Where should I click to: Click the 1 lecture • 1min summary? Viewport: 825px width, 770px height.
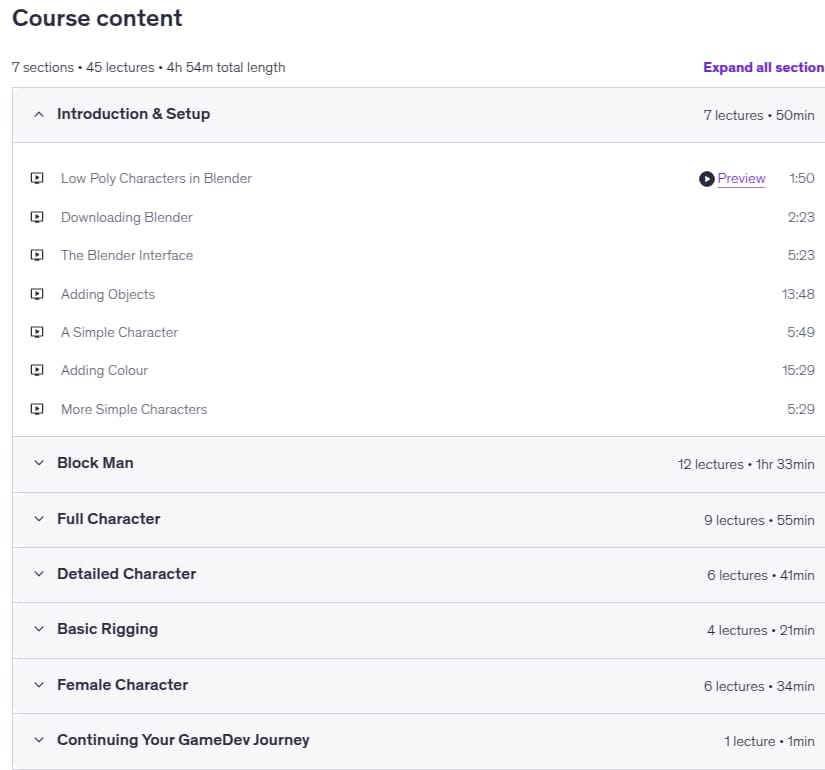(769, 742)
